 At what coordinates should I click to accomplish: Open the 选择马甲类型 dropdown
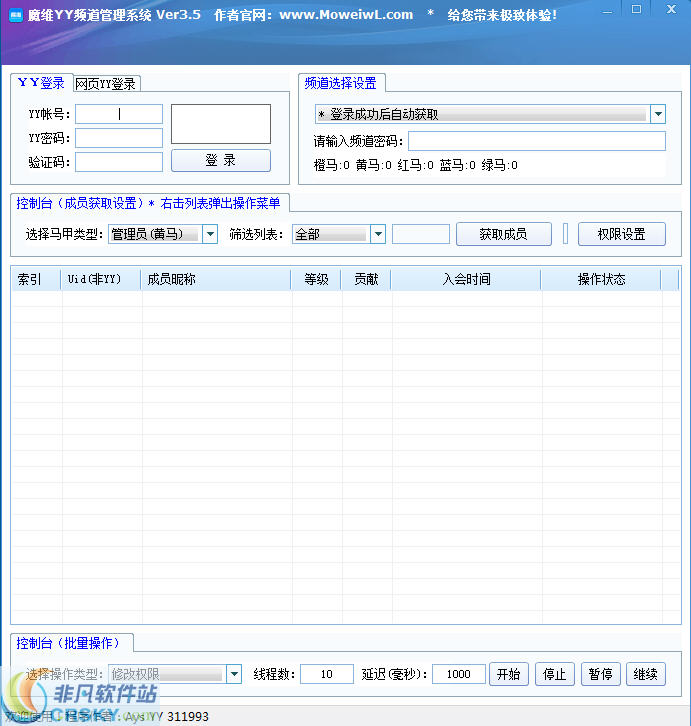pyautogui.click(x=210, y=234)
